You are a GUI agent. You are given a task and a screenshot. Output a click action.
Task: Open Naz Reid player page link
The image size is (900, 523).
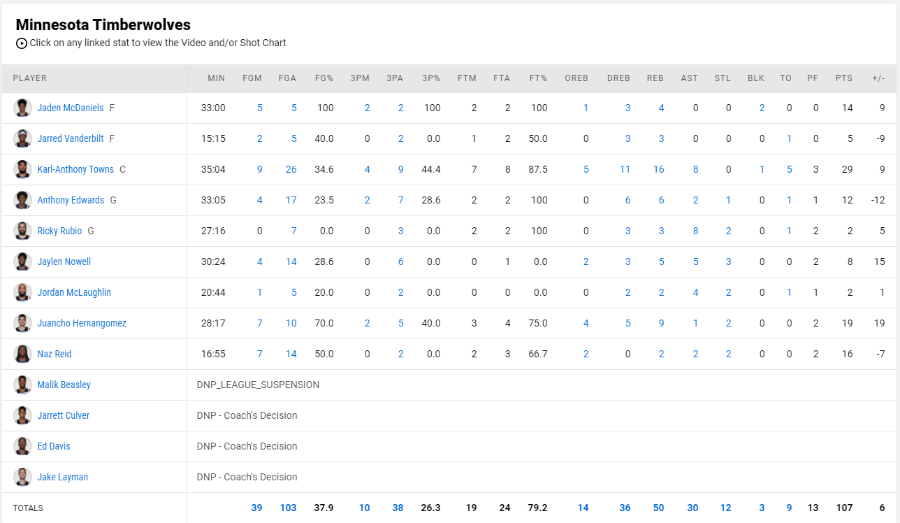point(55,354)
